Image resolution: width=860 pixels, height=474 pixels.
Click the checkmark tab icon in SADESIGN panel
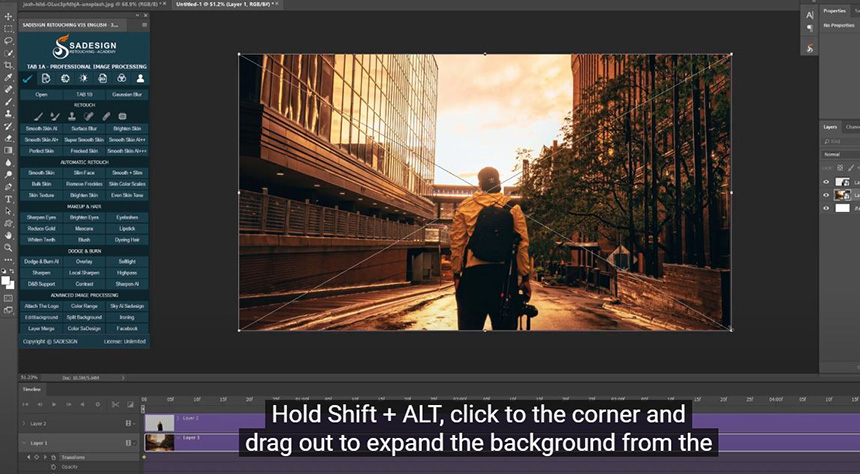tap(27, 79)
